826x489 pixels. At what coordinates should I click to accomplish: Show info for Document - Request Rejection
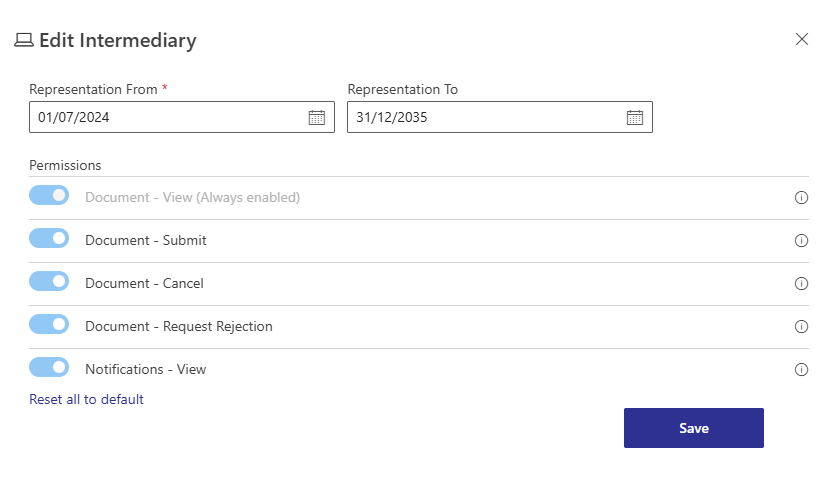tap(801, 327)
